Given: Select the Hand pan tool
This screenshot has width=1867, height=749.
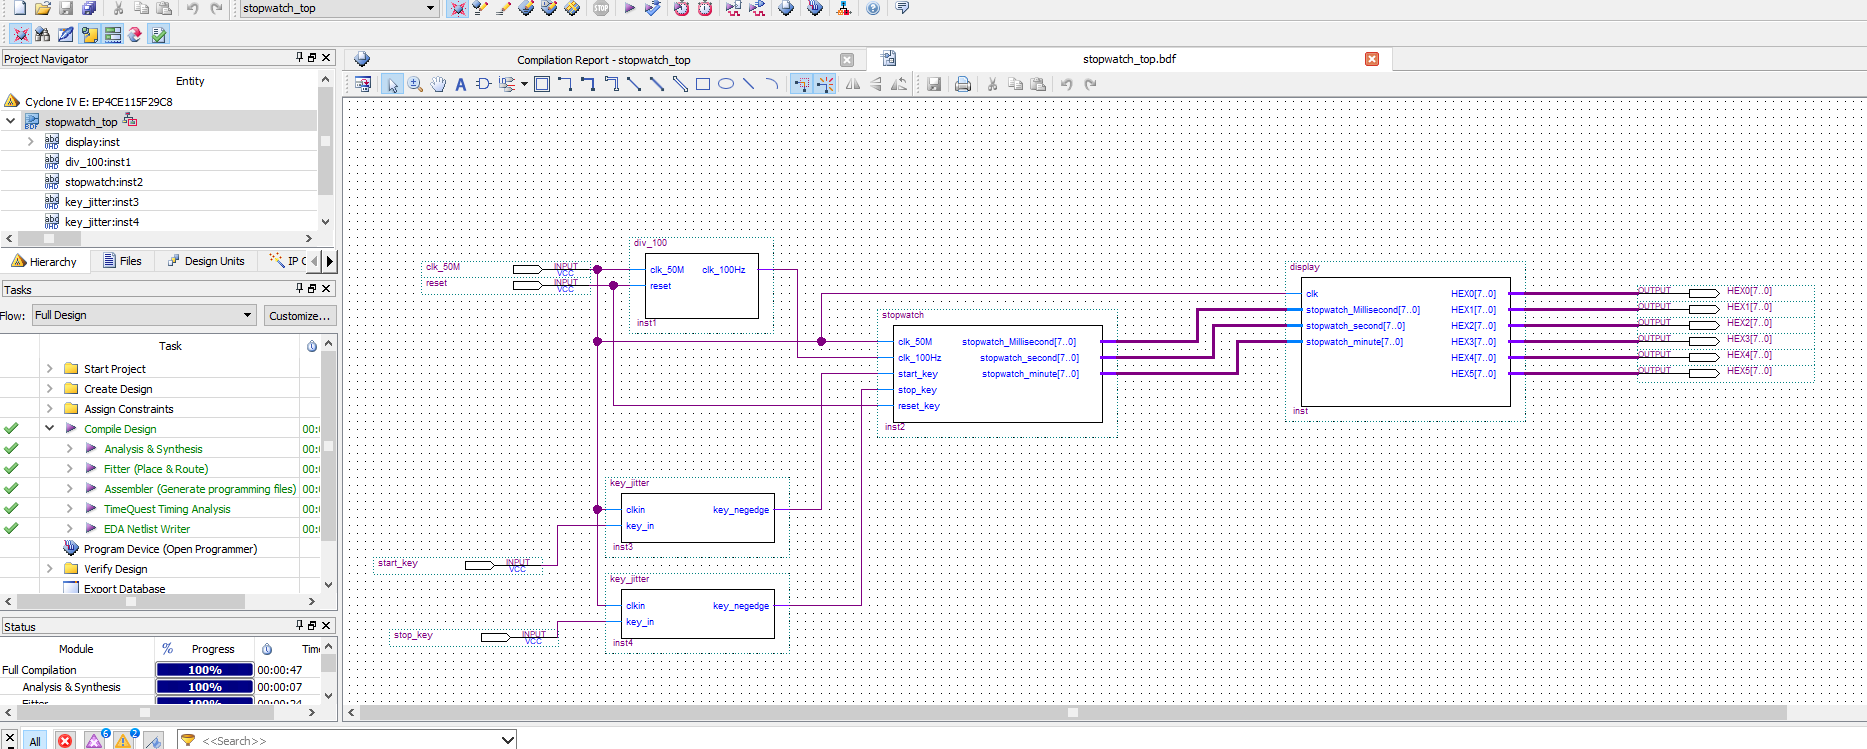Looking at the screenshot, I should pyautogui.click(x=438, y=84).
